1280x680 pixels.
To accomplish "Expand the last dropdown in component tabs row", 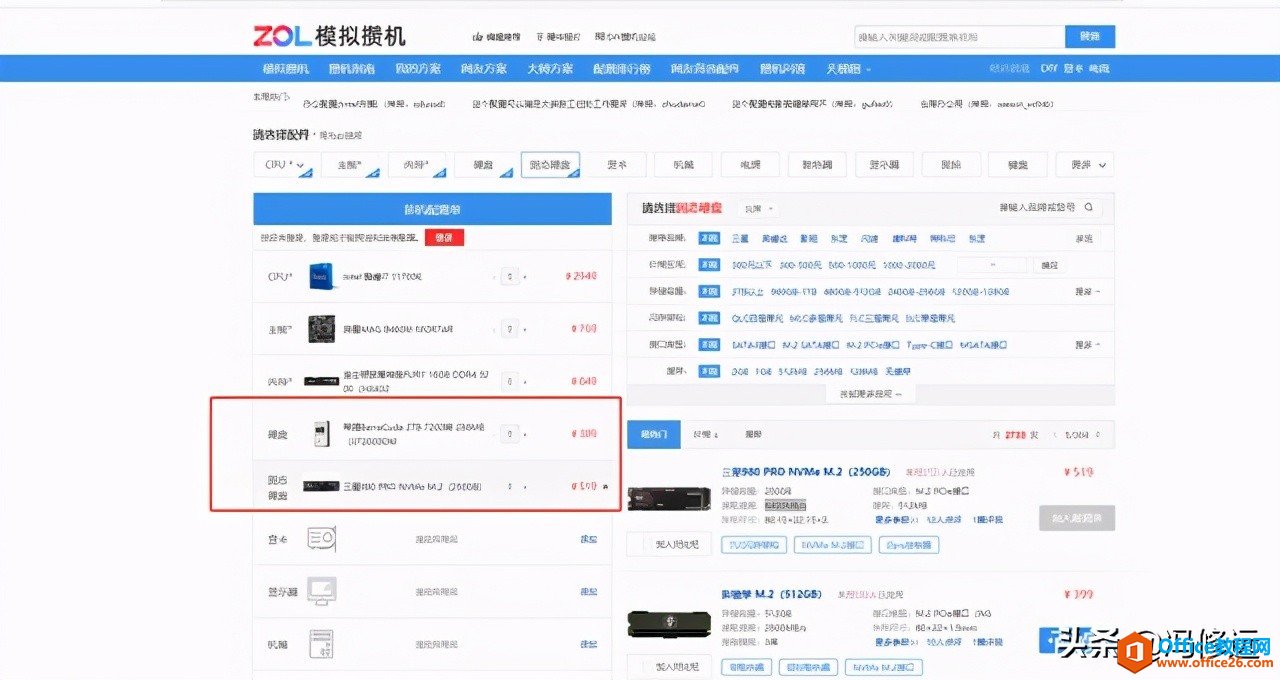I will click(x=1103, y=165).
